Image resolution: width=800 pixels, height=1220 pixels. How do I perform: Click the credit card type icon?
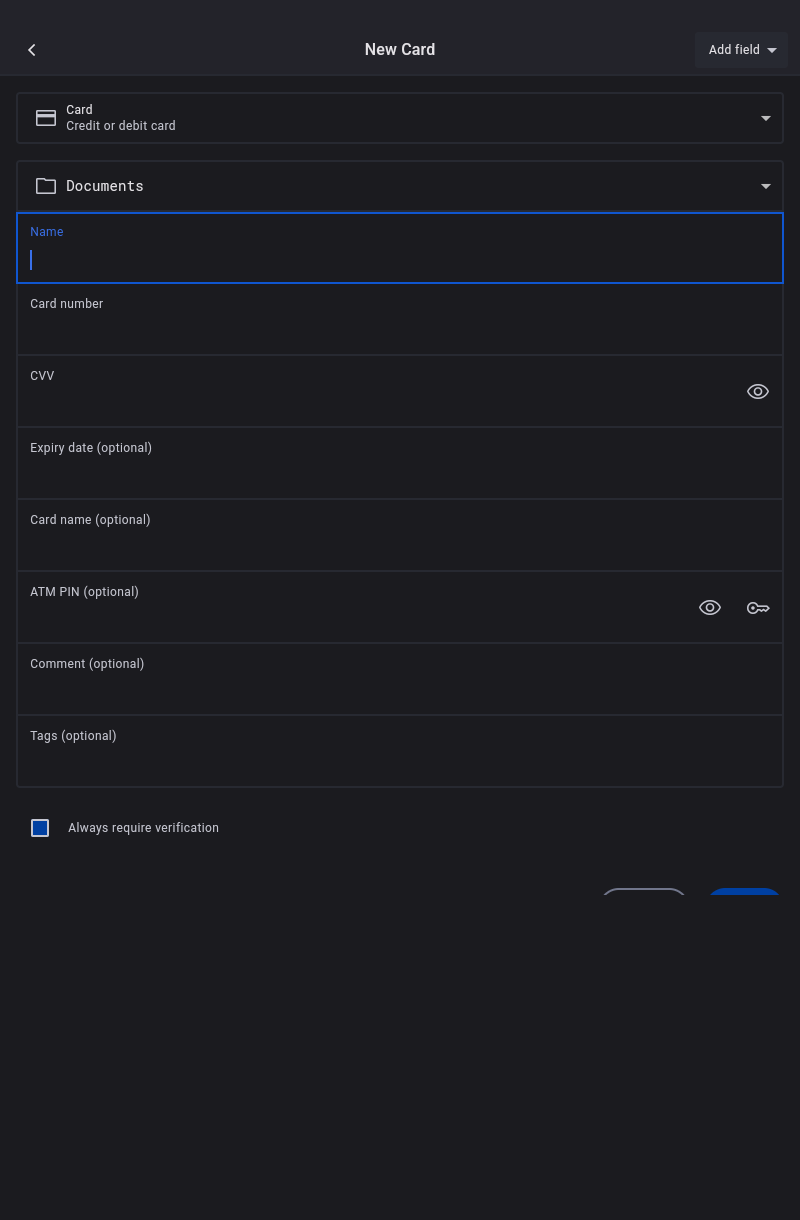46,118
